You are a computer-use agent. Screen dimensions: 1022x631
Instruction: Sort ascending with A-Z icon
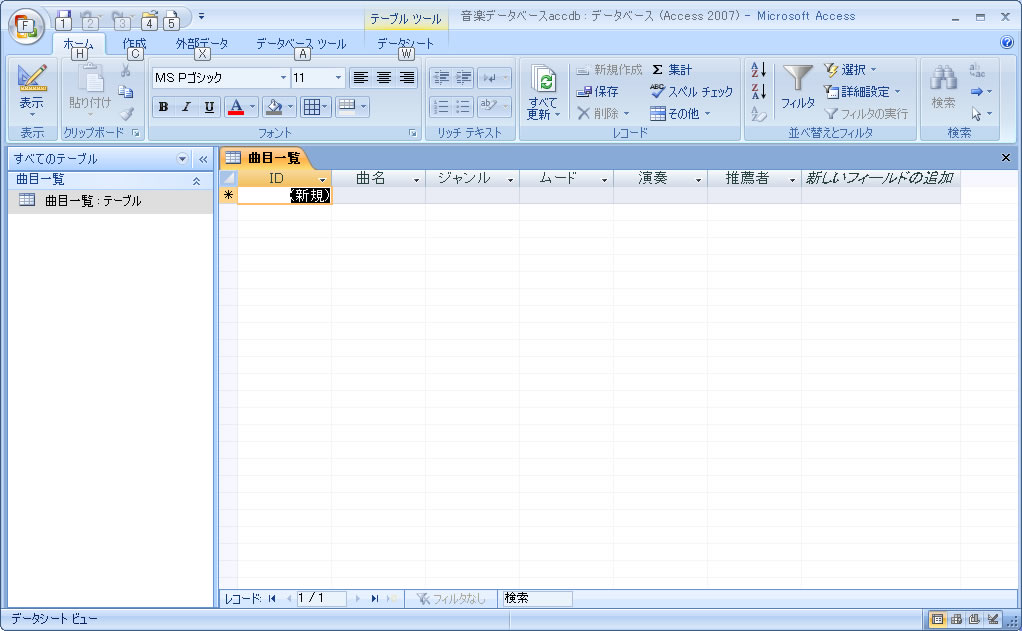coord(758,70)
